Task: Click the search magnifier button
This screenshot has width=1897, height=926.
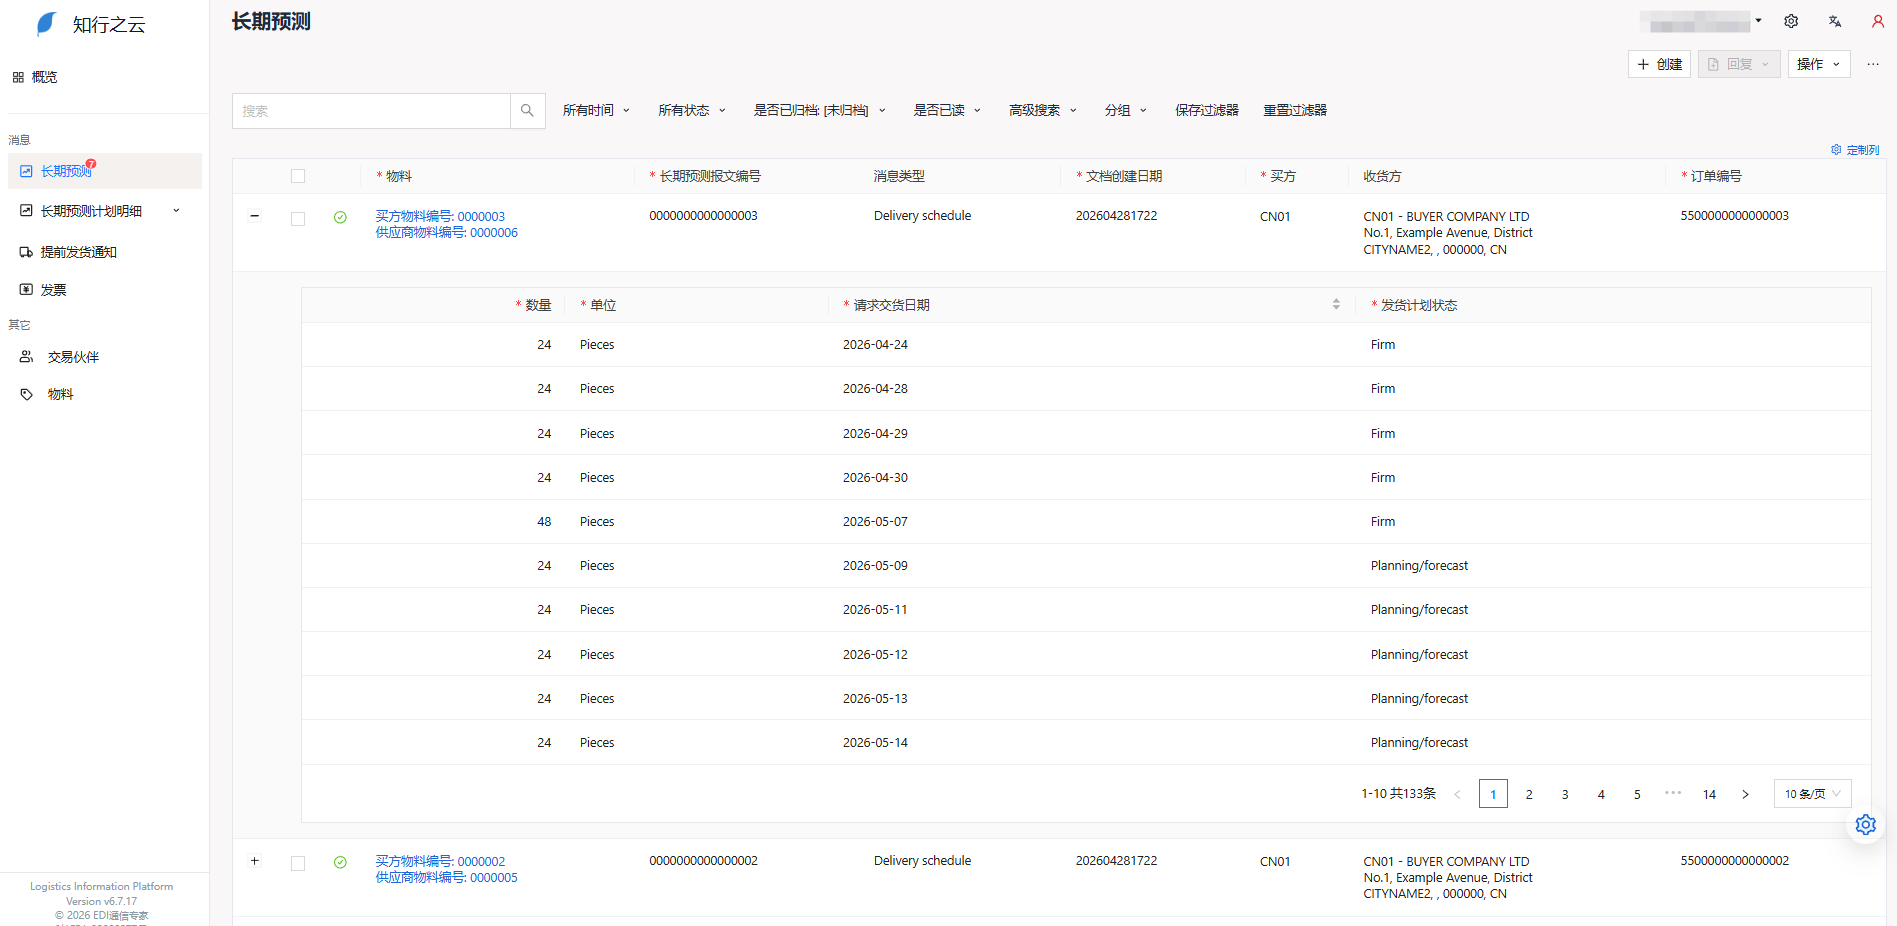Action: [x=527, y=111]
